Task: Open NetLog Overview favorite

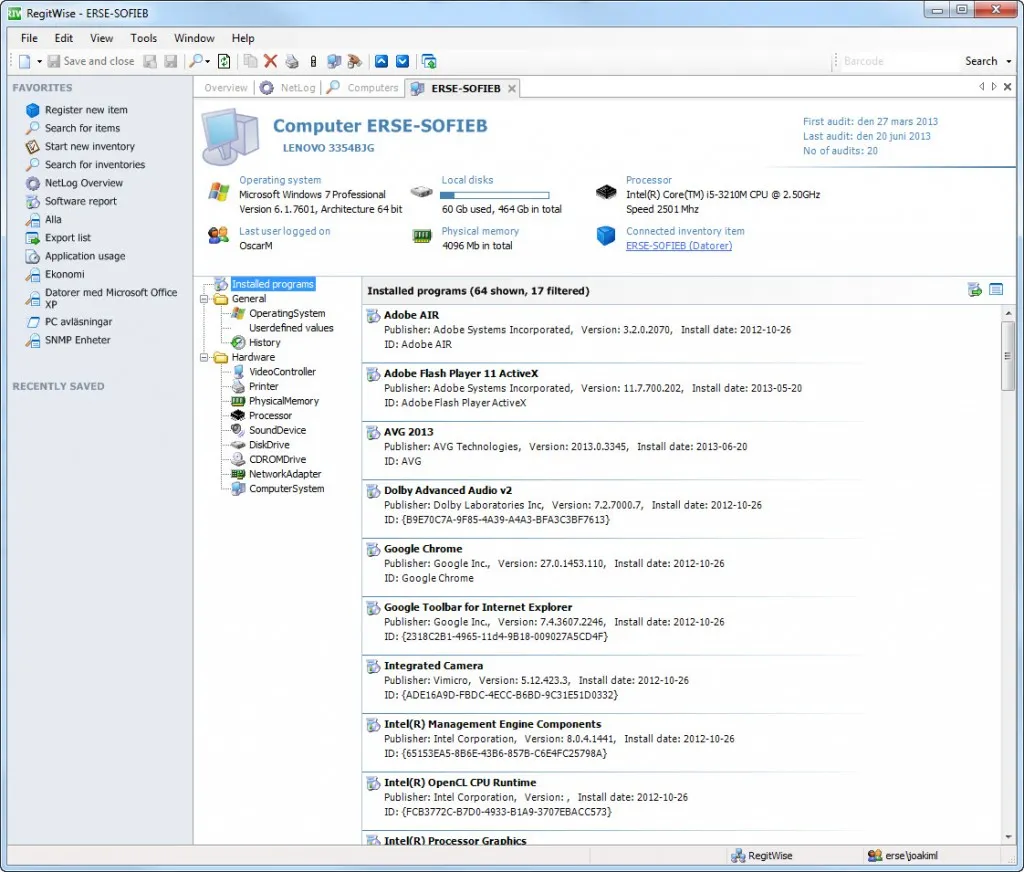Action: [x=84, y=183]
